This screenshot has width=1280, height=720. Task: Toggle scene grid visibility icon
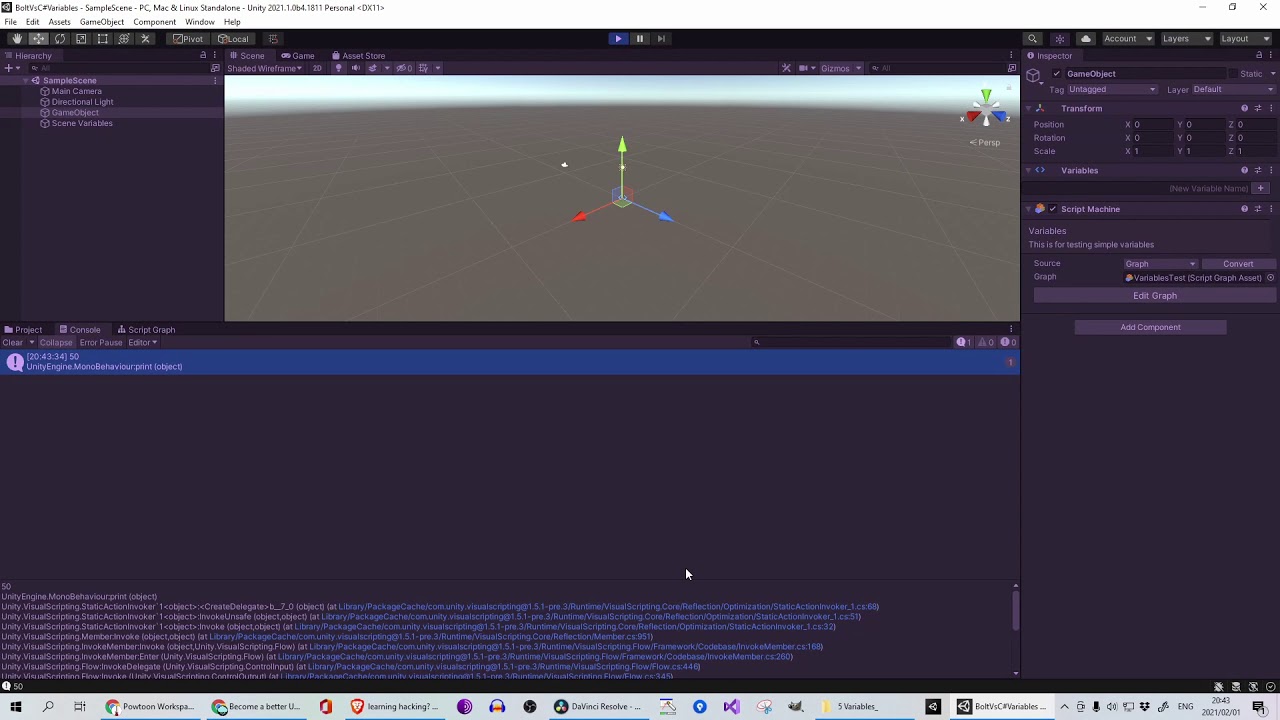click(423, 68)
